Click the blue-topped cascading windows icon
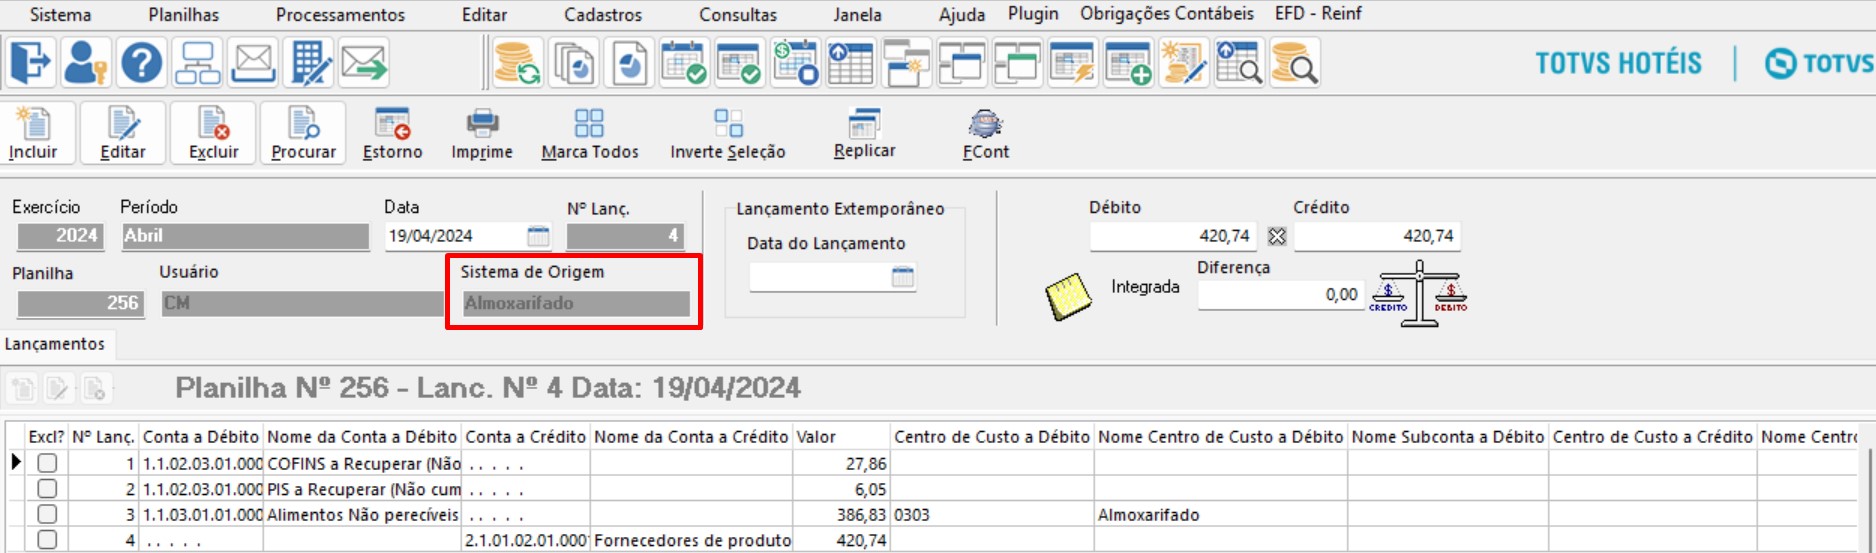Screen dimensions: 1876x553 click(x=962, y=63)
